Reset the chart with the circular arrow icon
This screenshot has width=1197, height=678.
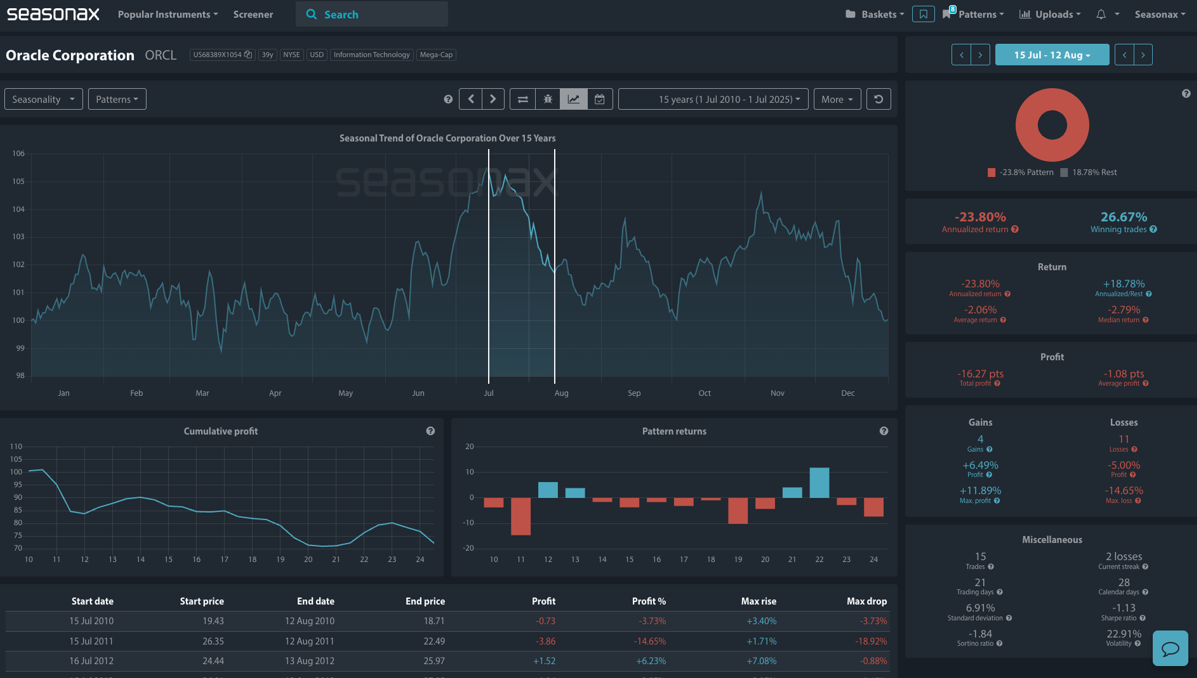(x=879, y=99)
